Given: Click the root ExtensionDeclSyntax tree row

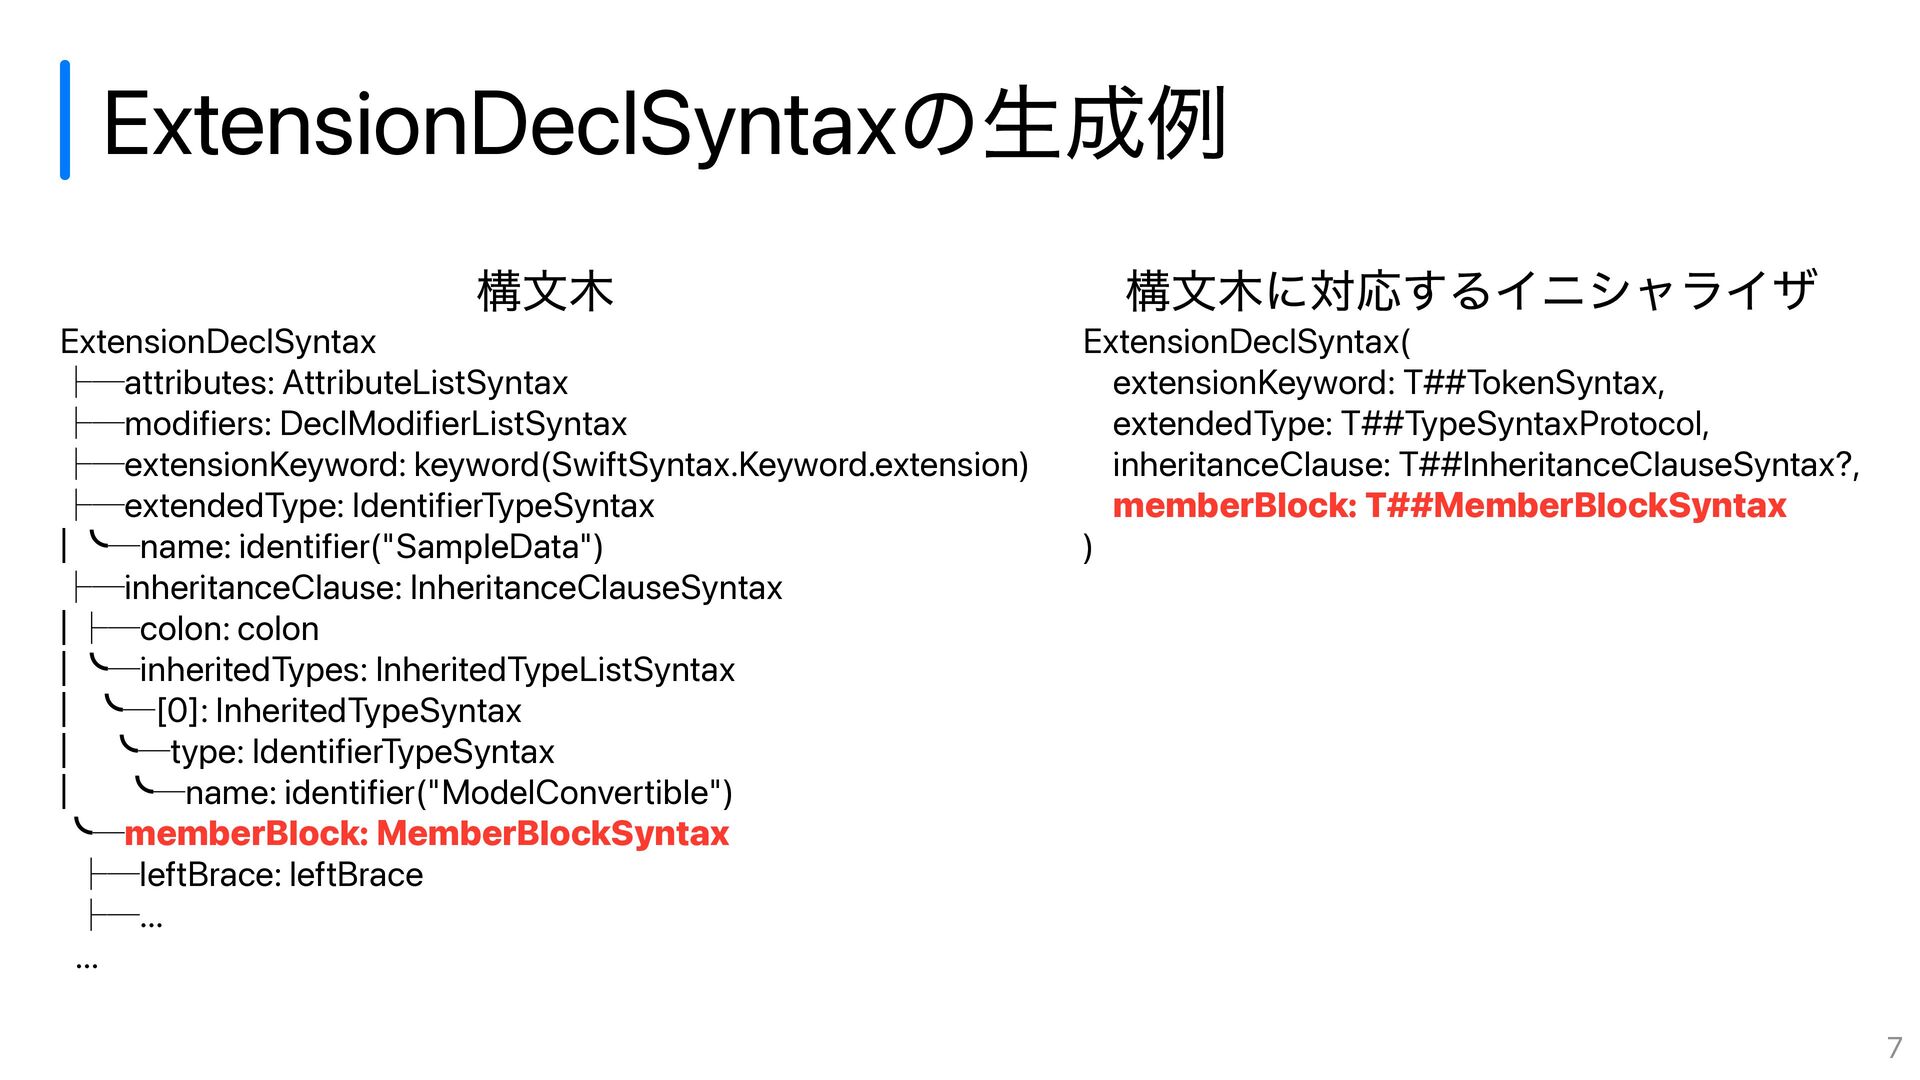Looking at the screenshot, I should pos(218,342).
